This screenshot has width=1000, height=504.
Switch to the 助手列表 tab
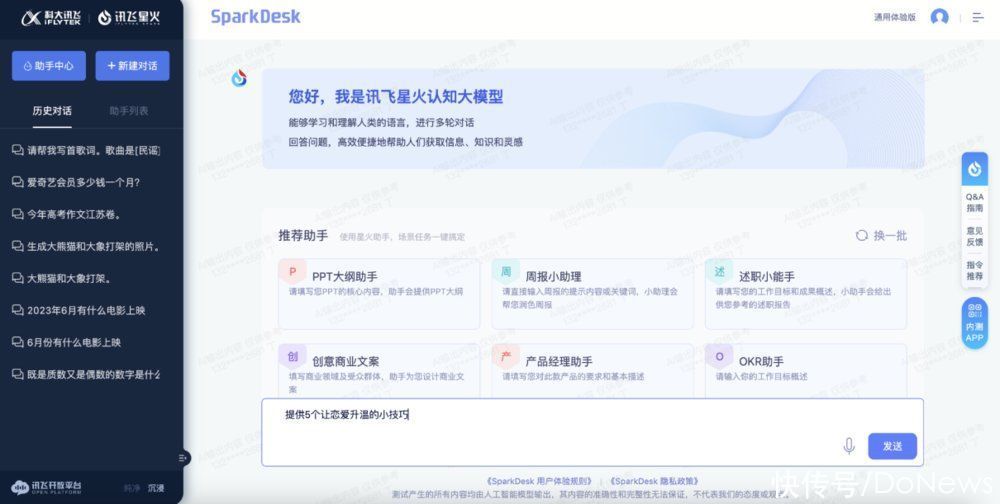[x=129, y=110]
